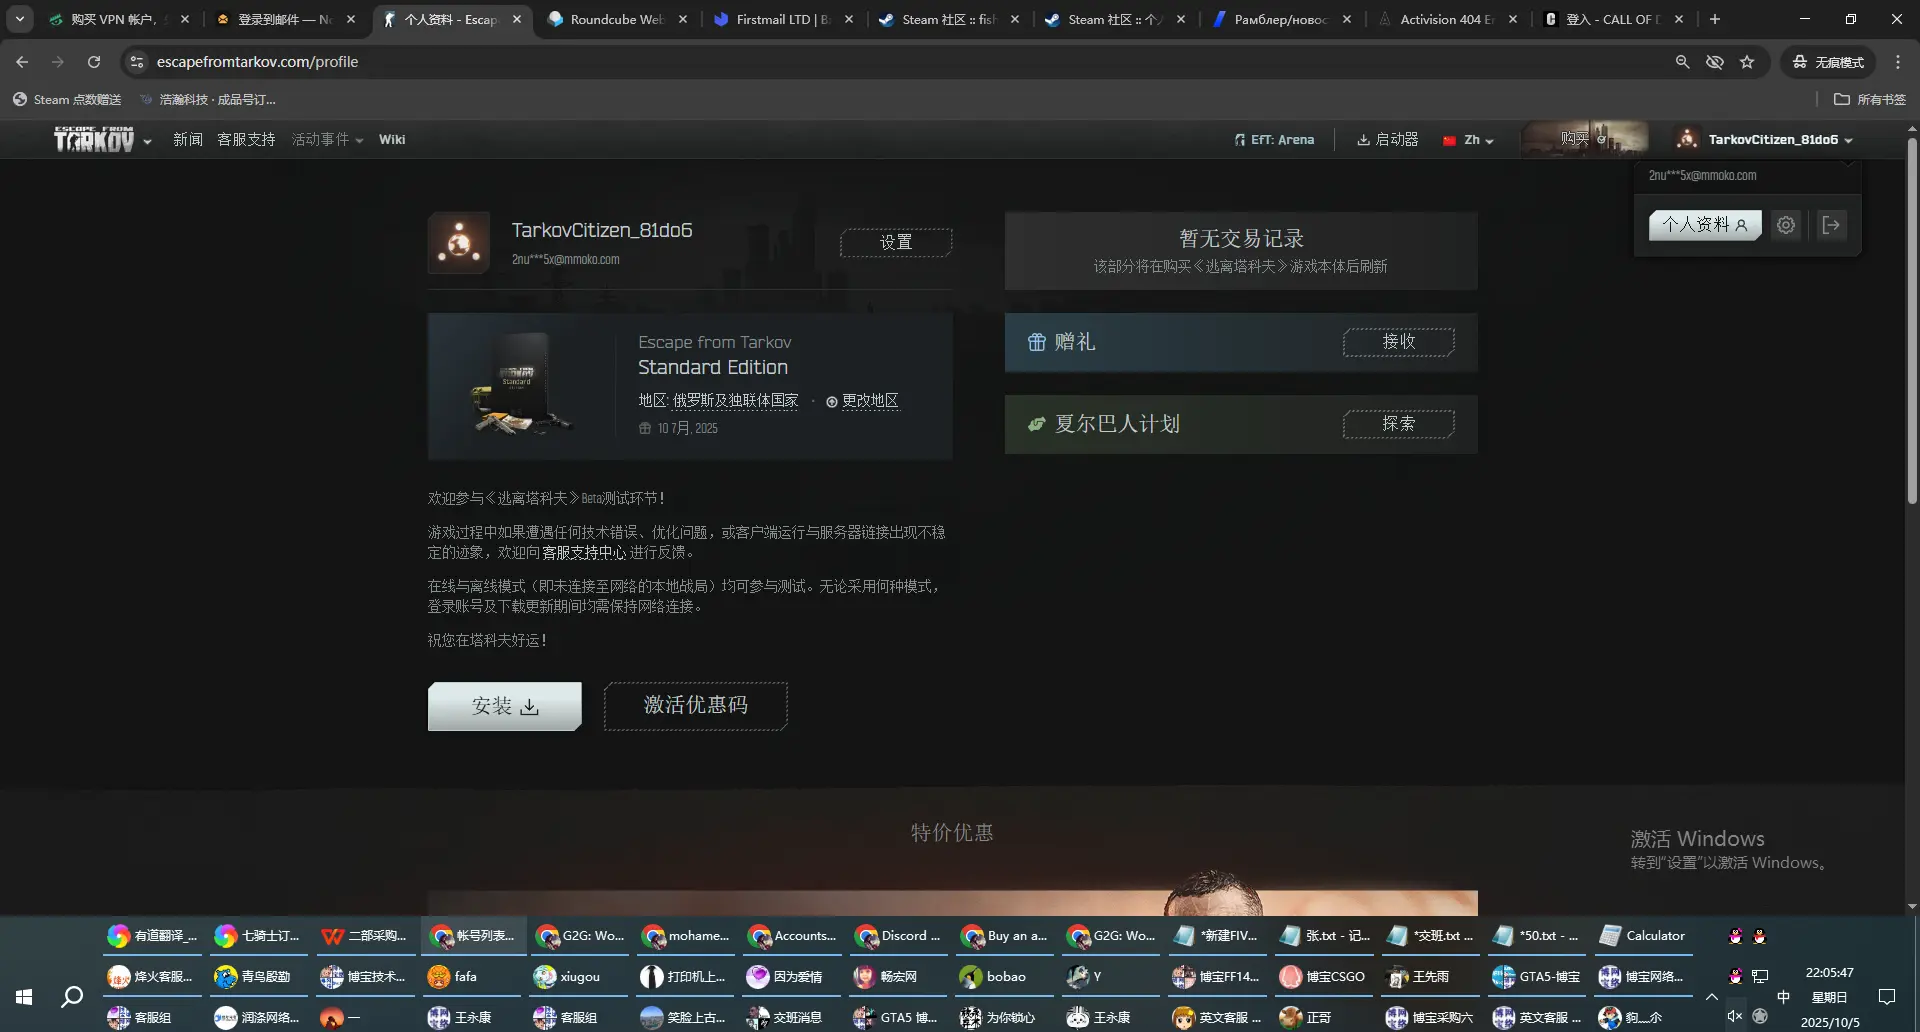Log out using the exit icon
Image resolution: width=1920 pixels, height=1032 pixels.
point(1831,225)
